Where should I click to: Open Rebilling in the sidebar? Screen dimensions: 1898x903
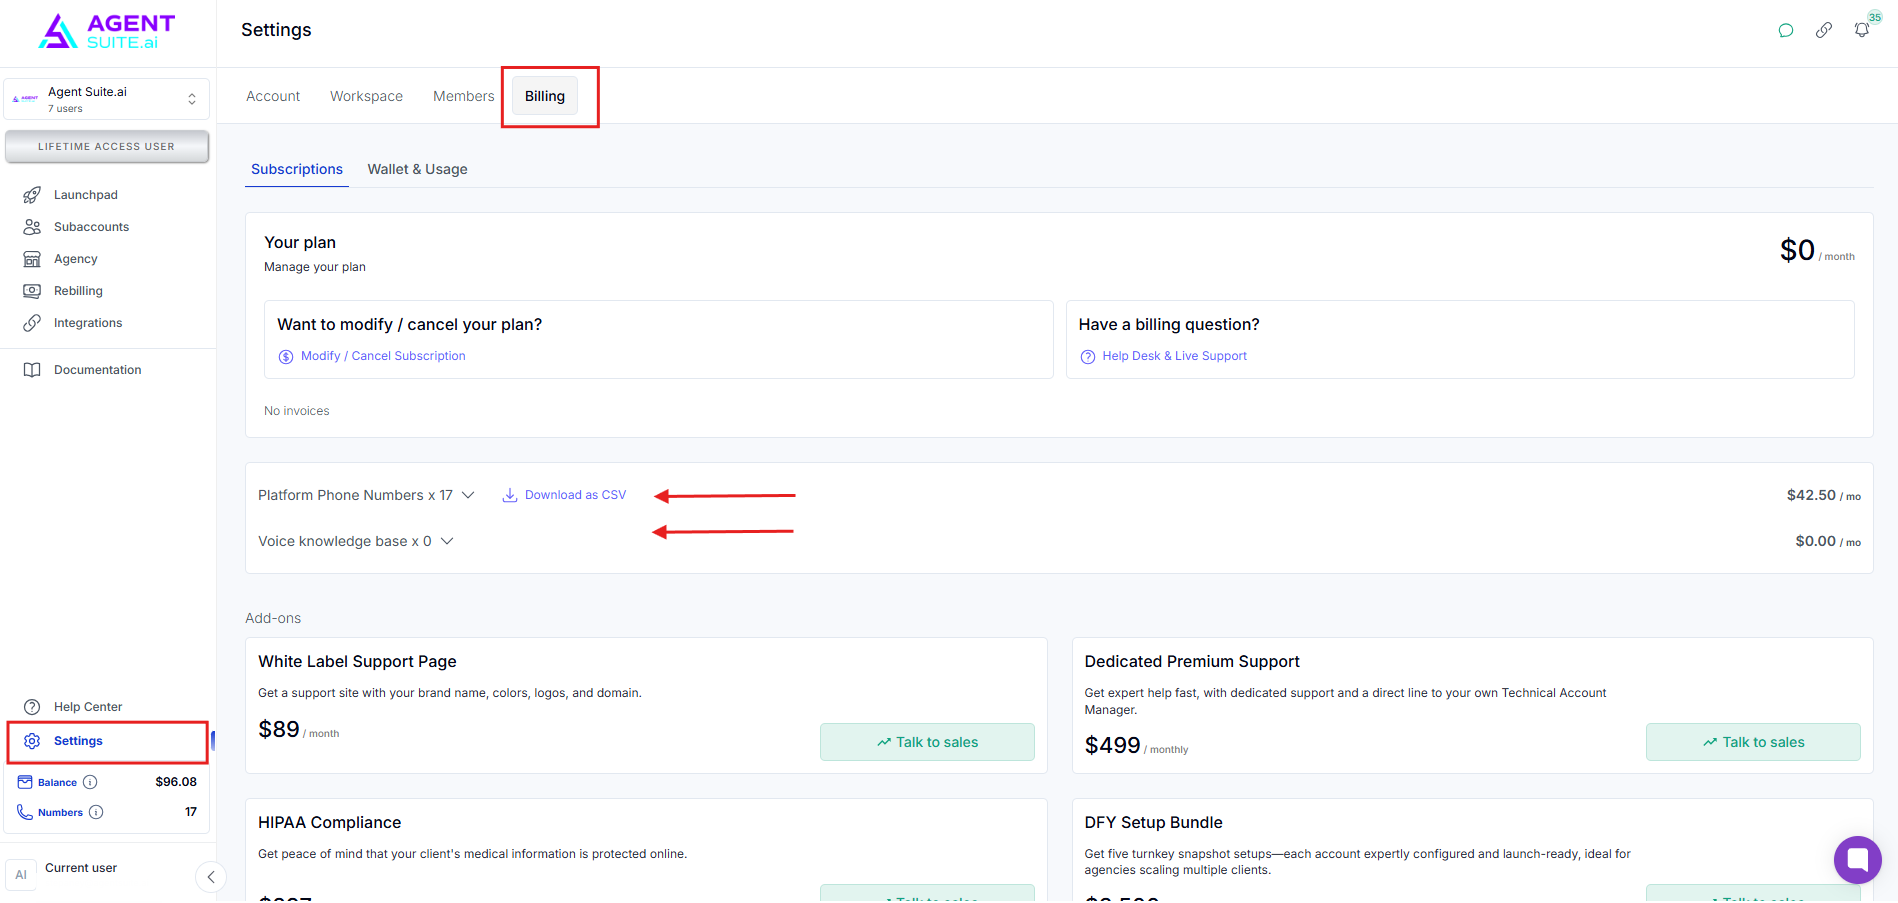point(78,291)
